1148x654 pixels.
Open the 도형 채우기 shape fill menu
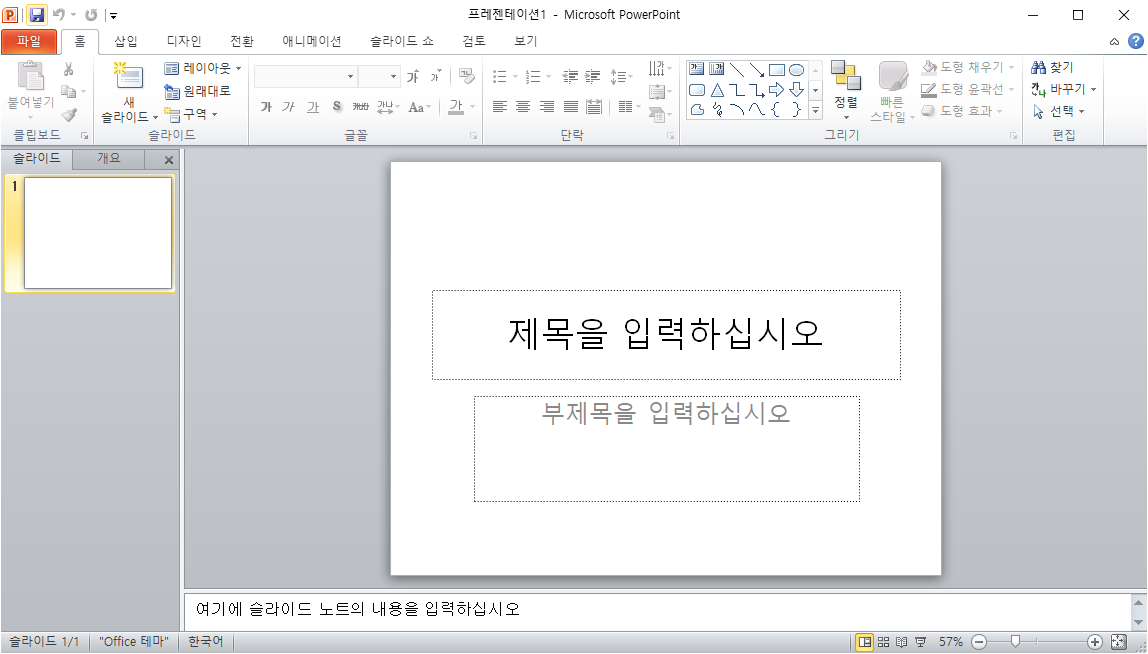coord(968,67)
